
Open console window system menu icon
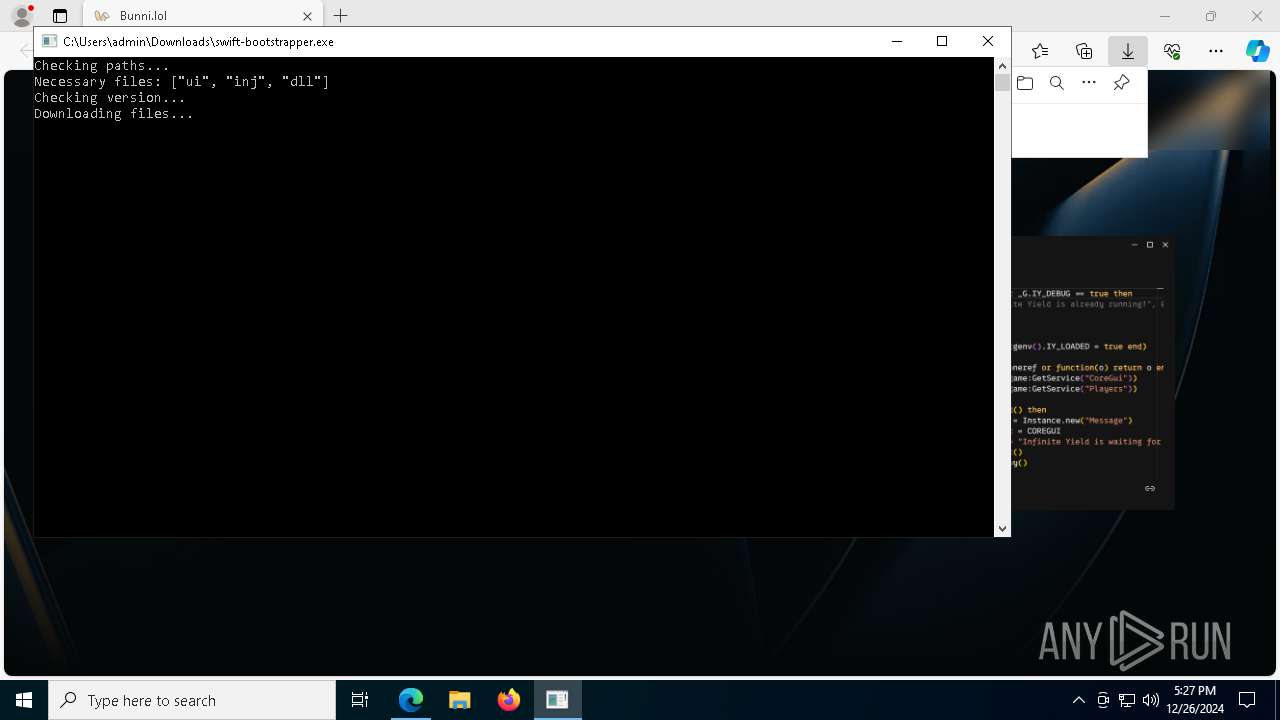[48, 41]
